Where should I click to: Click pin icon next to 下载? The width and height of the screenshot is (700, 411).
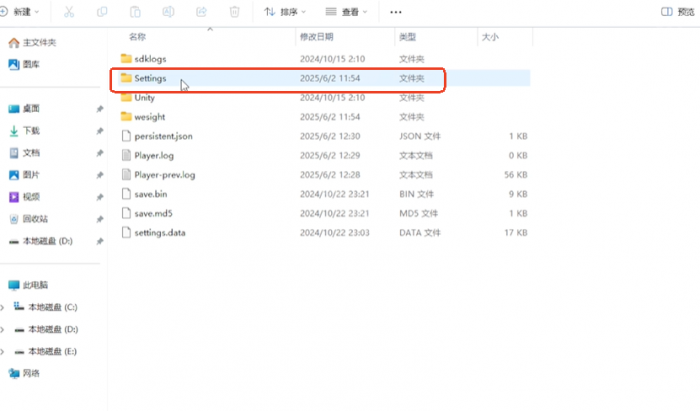(x=100, y=131)
